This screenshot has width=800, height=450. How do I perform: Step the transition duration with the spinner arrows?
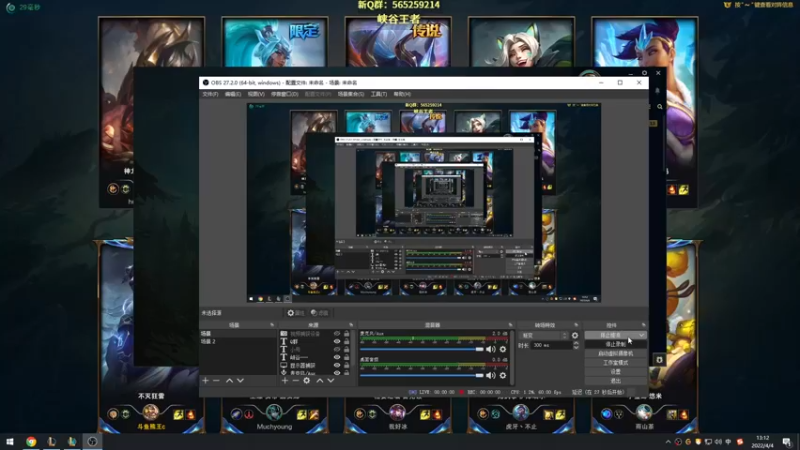[x=576, y=345]
